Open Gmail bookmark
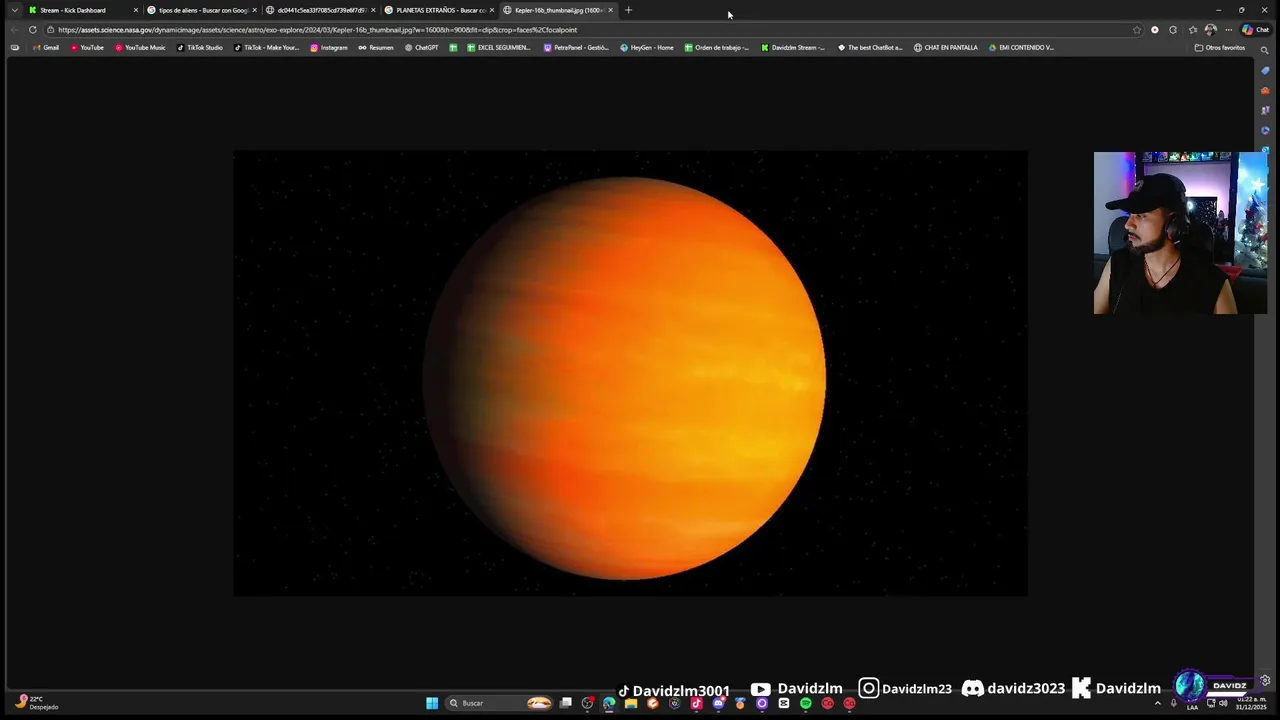1280x720 pixels. pos(46,47)
